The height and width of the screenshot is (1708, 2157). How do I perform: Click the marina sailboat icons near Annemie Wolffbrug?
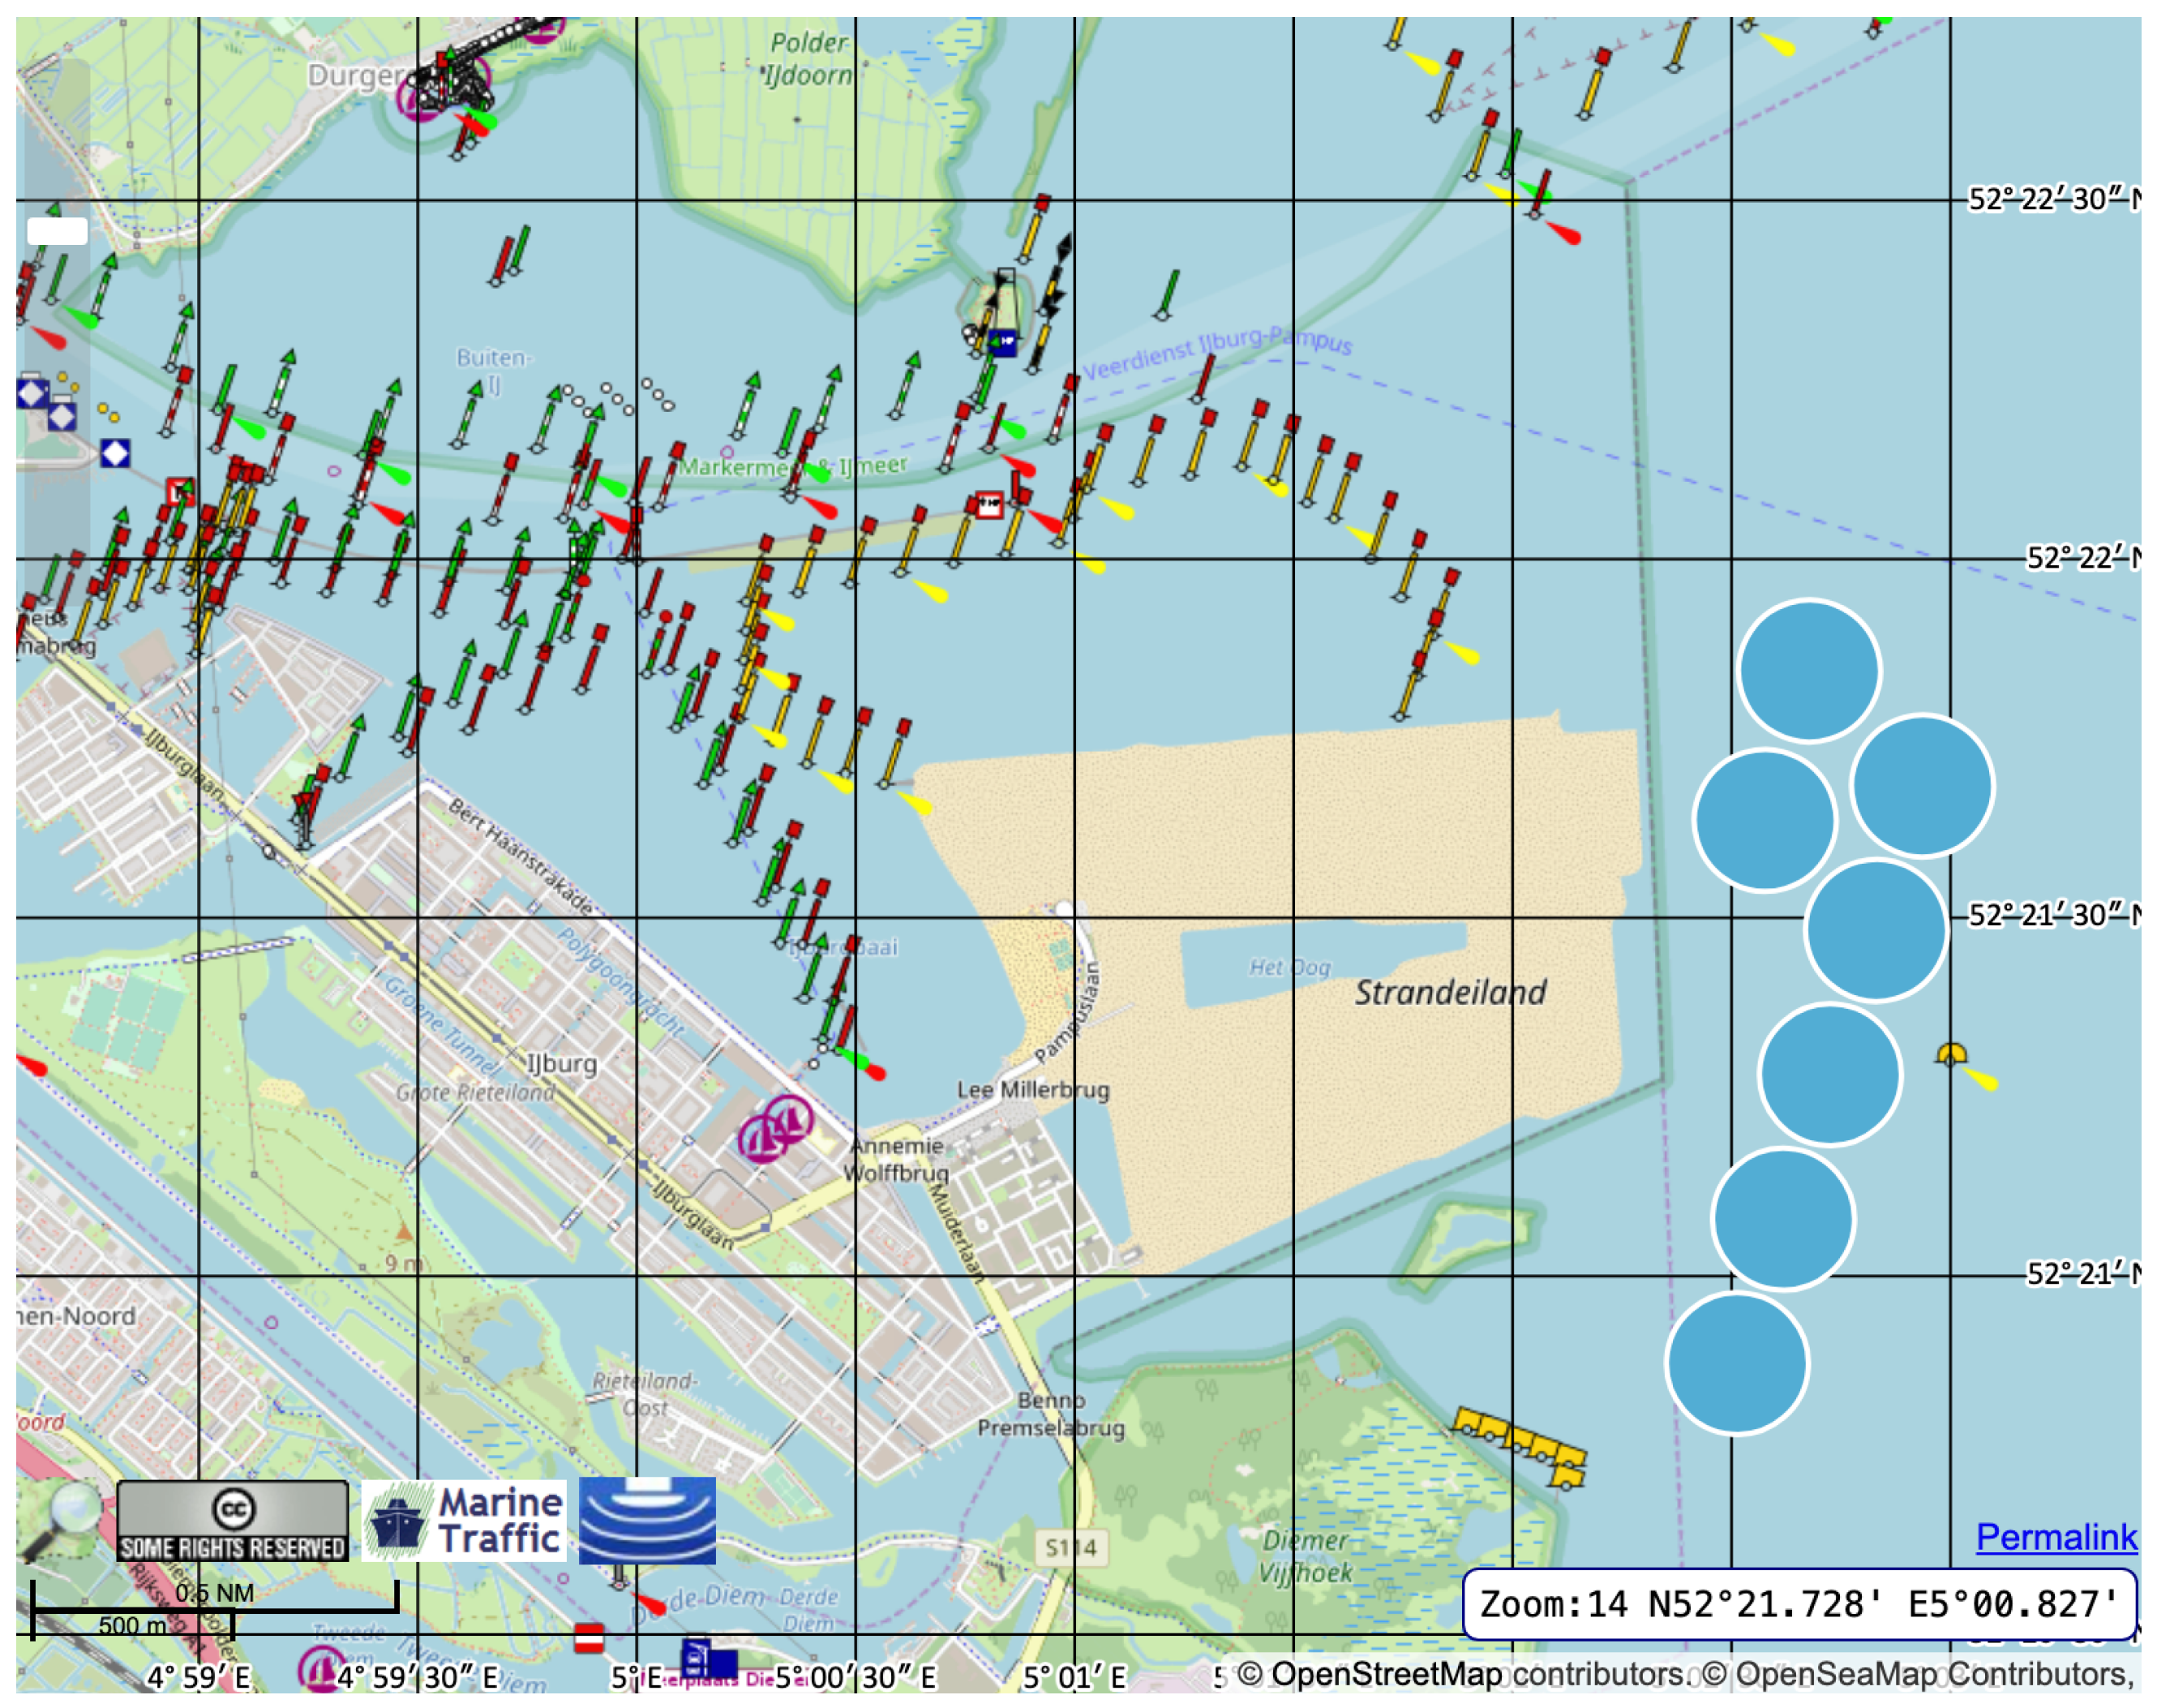775,1128
